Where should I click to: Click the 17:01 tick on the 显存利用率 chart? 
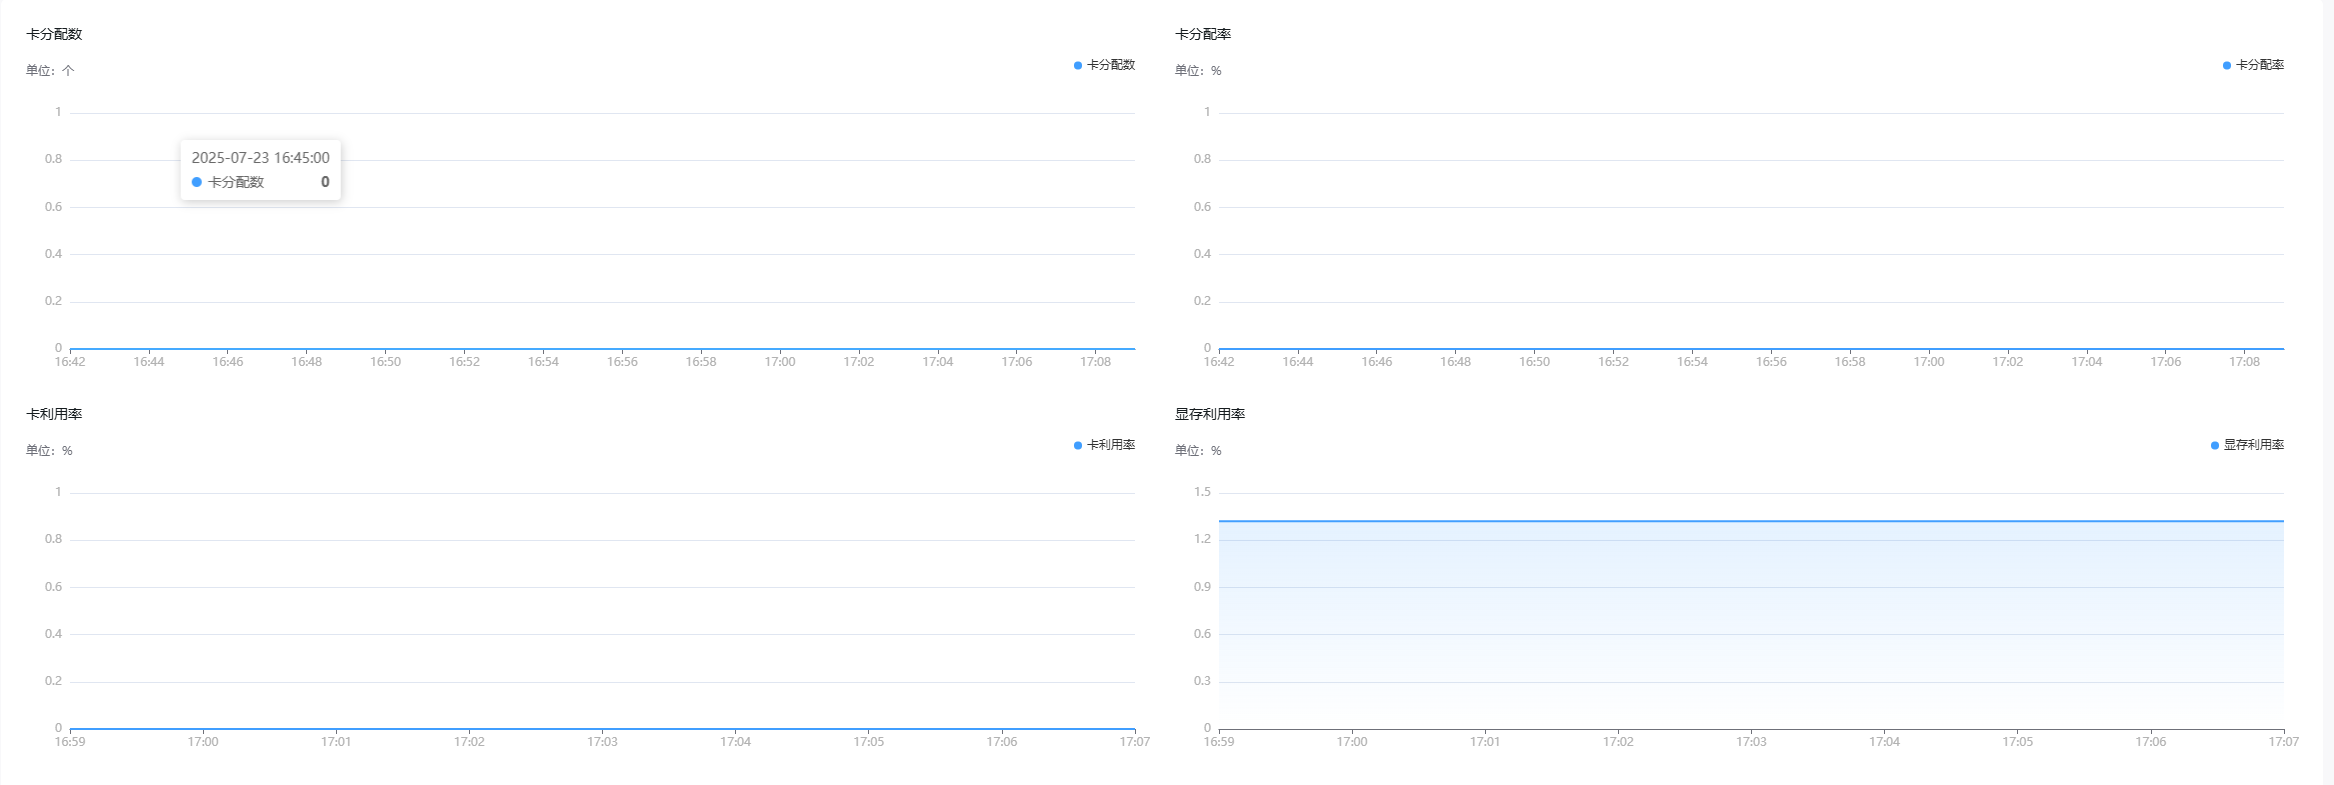(x=1485, y=742)
